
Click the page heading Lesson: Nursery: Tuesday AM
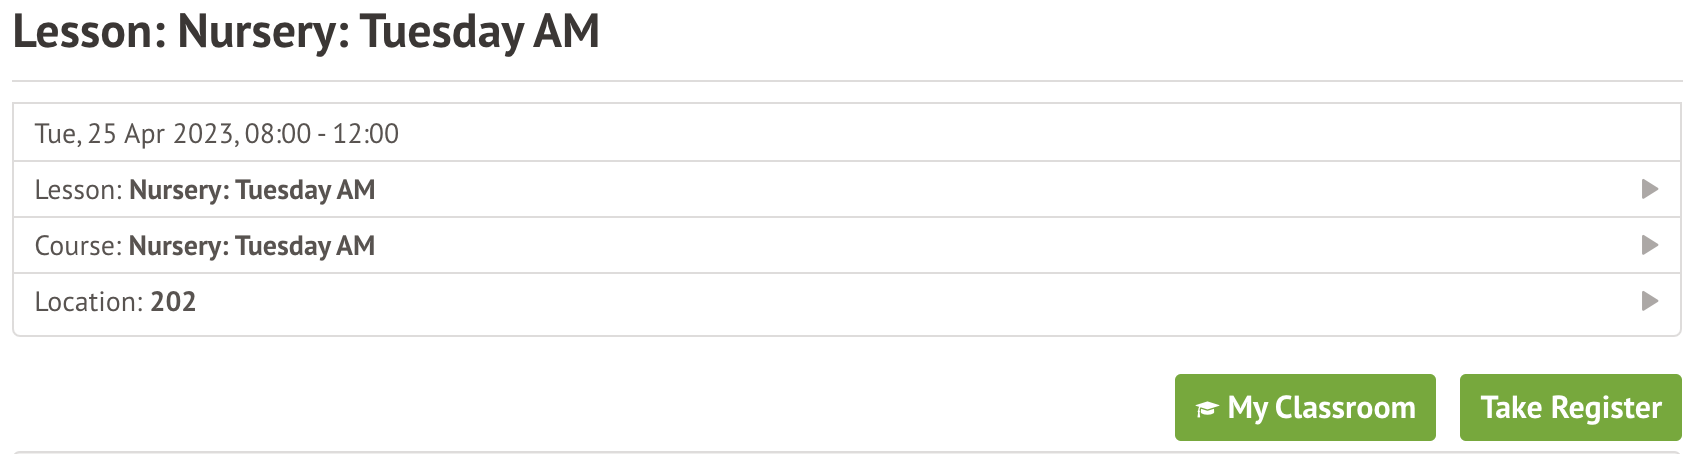point(306,32)
